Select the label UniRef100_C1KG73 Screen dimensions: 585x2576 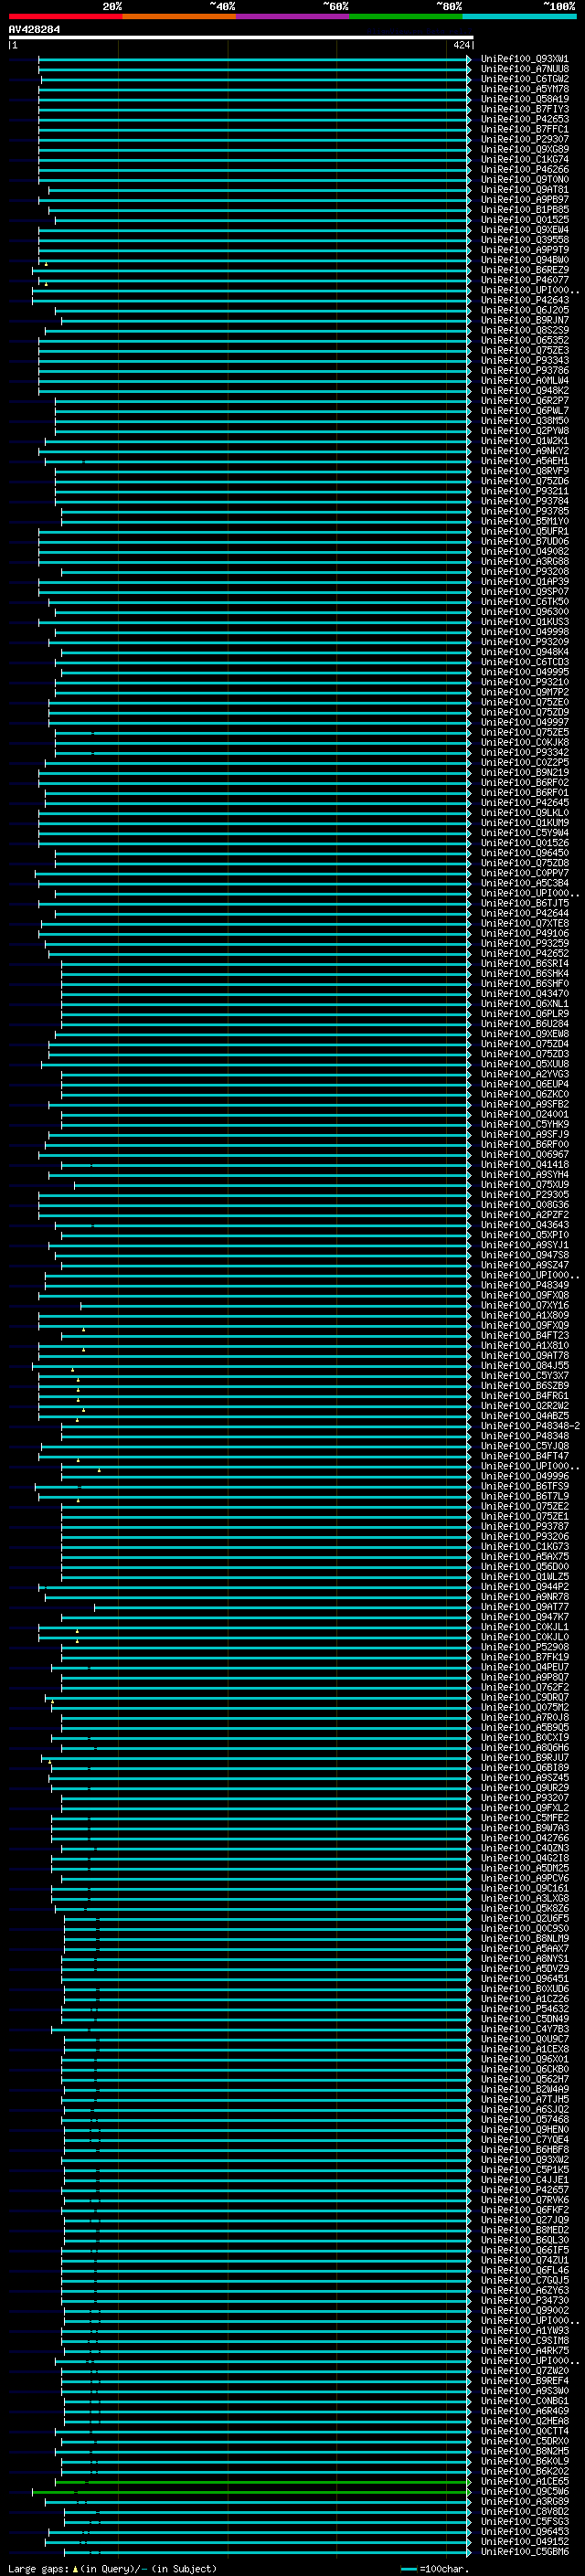[525, 1546]
